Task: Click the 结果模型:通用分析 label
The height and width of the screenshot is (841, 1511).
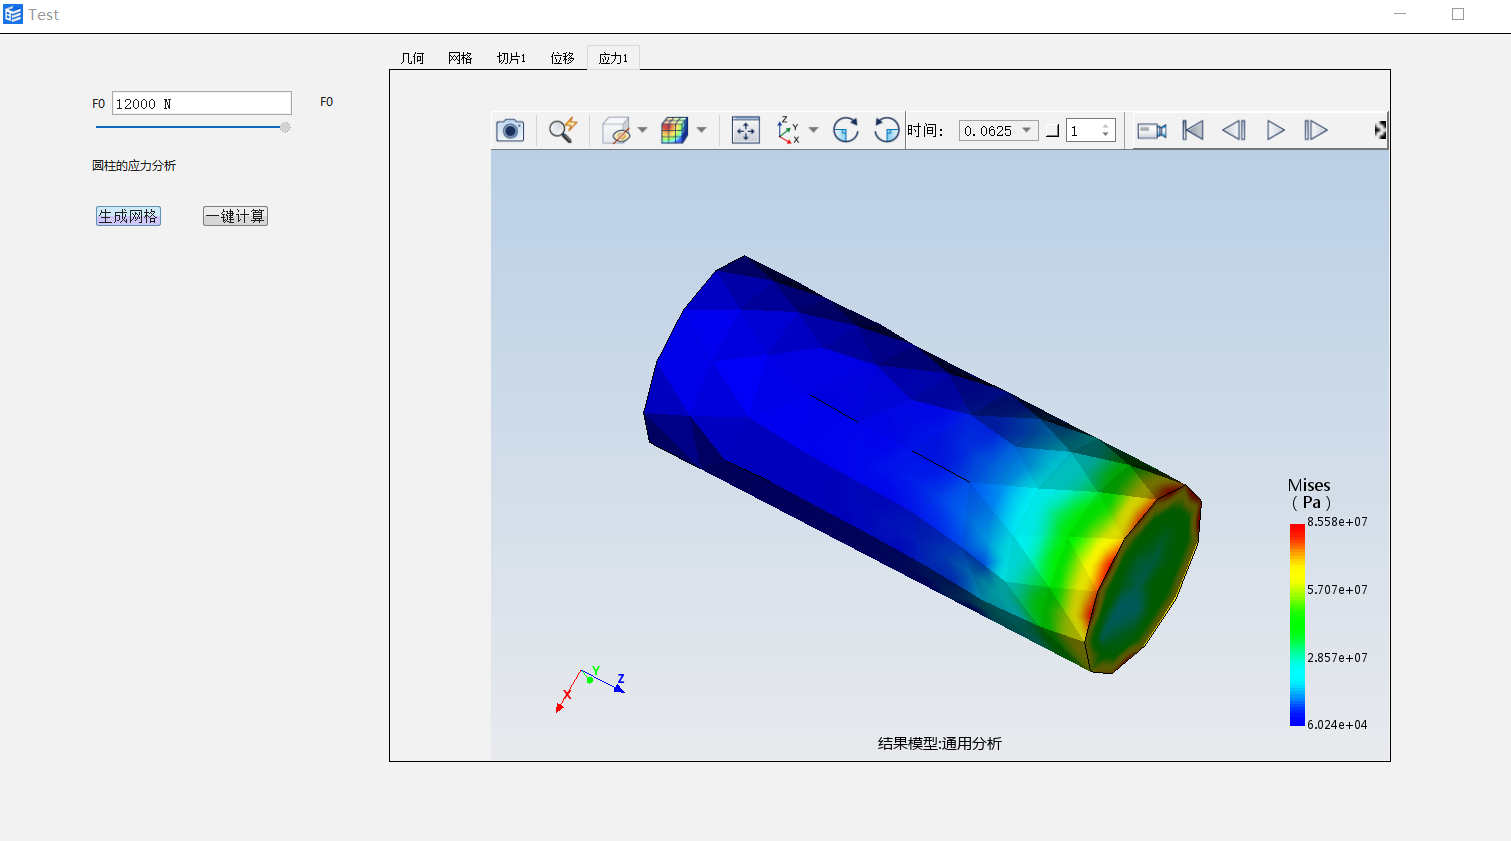Action: click(x=940, y=743)
